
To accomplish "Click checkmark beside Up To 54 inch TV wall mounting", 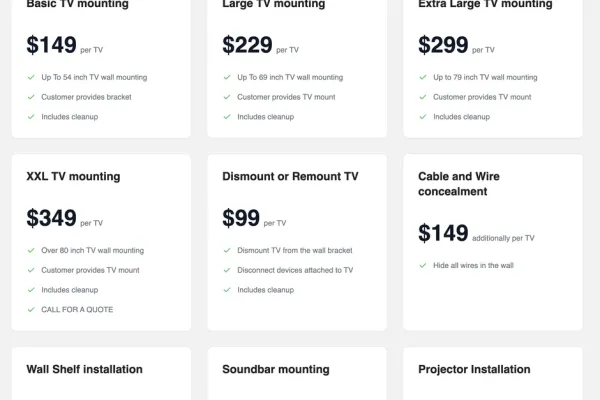I will (x=31, y=77).
